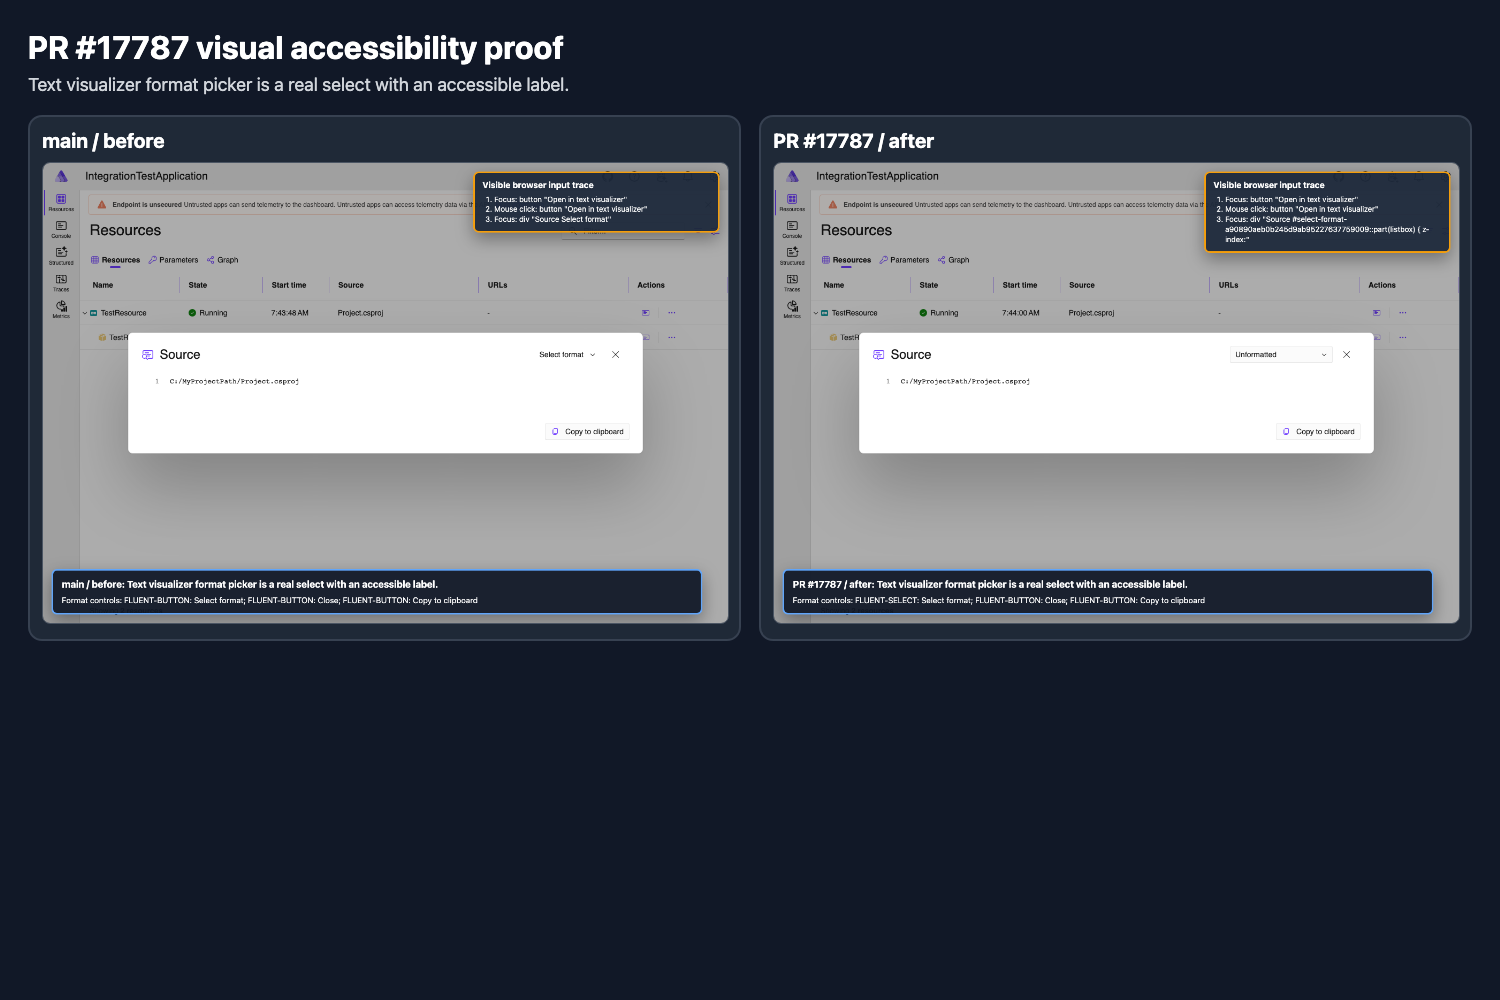
Task: Click the 7:44:00 AM start time cell
Action: [1021, 313]
